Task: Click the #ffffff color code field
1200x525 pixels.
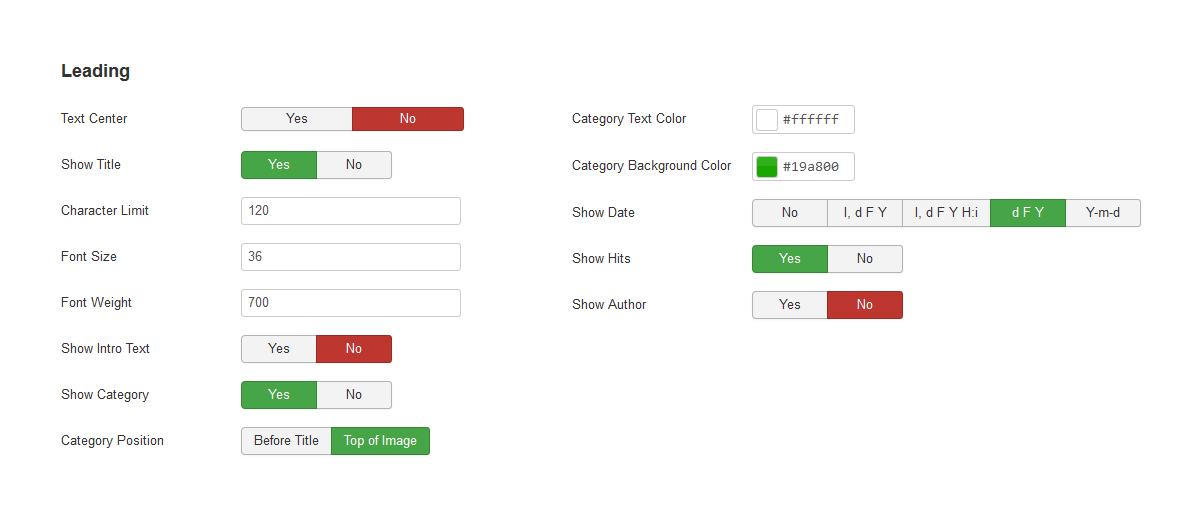Action: click(x=814, y=120)
